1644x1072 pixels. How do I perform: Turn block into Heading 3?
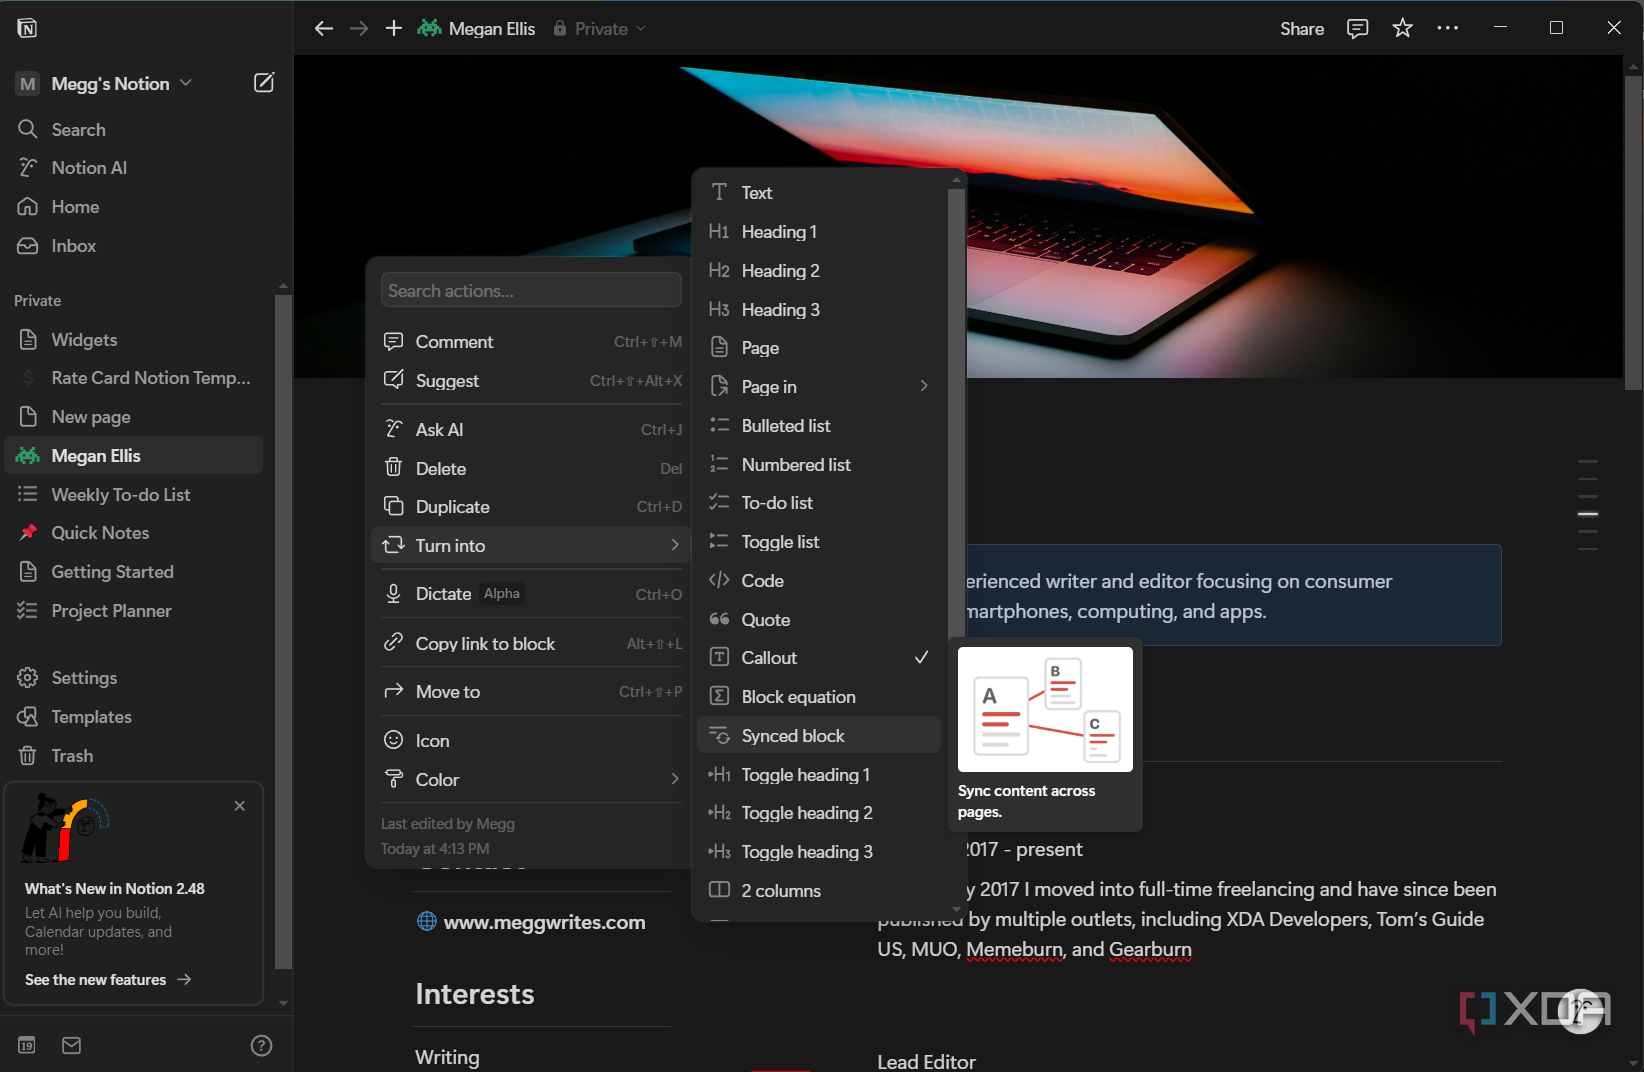click(818, 310)
